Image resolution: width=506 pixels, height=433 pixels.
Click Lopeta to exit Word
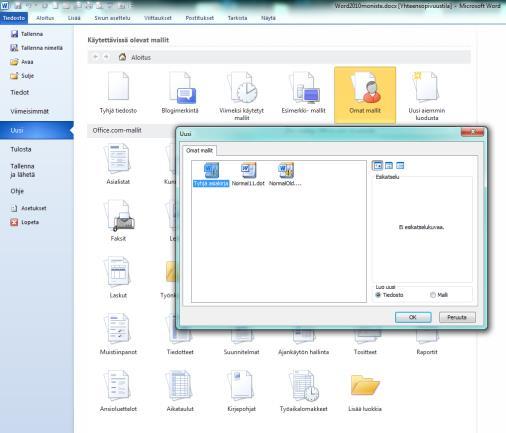[25, 222]
